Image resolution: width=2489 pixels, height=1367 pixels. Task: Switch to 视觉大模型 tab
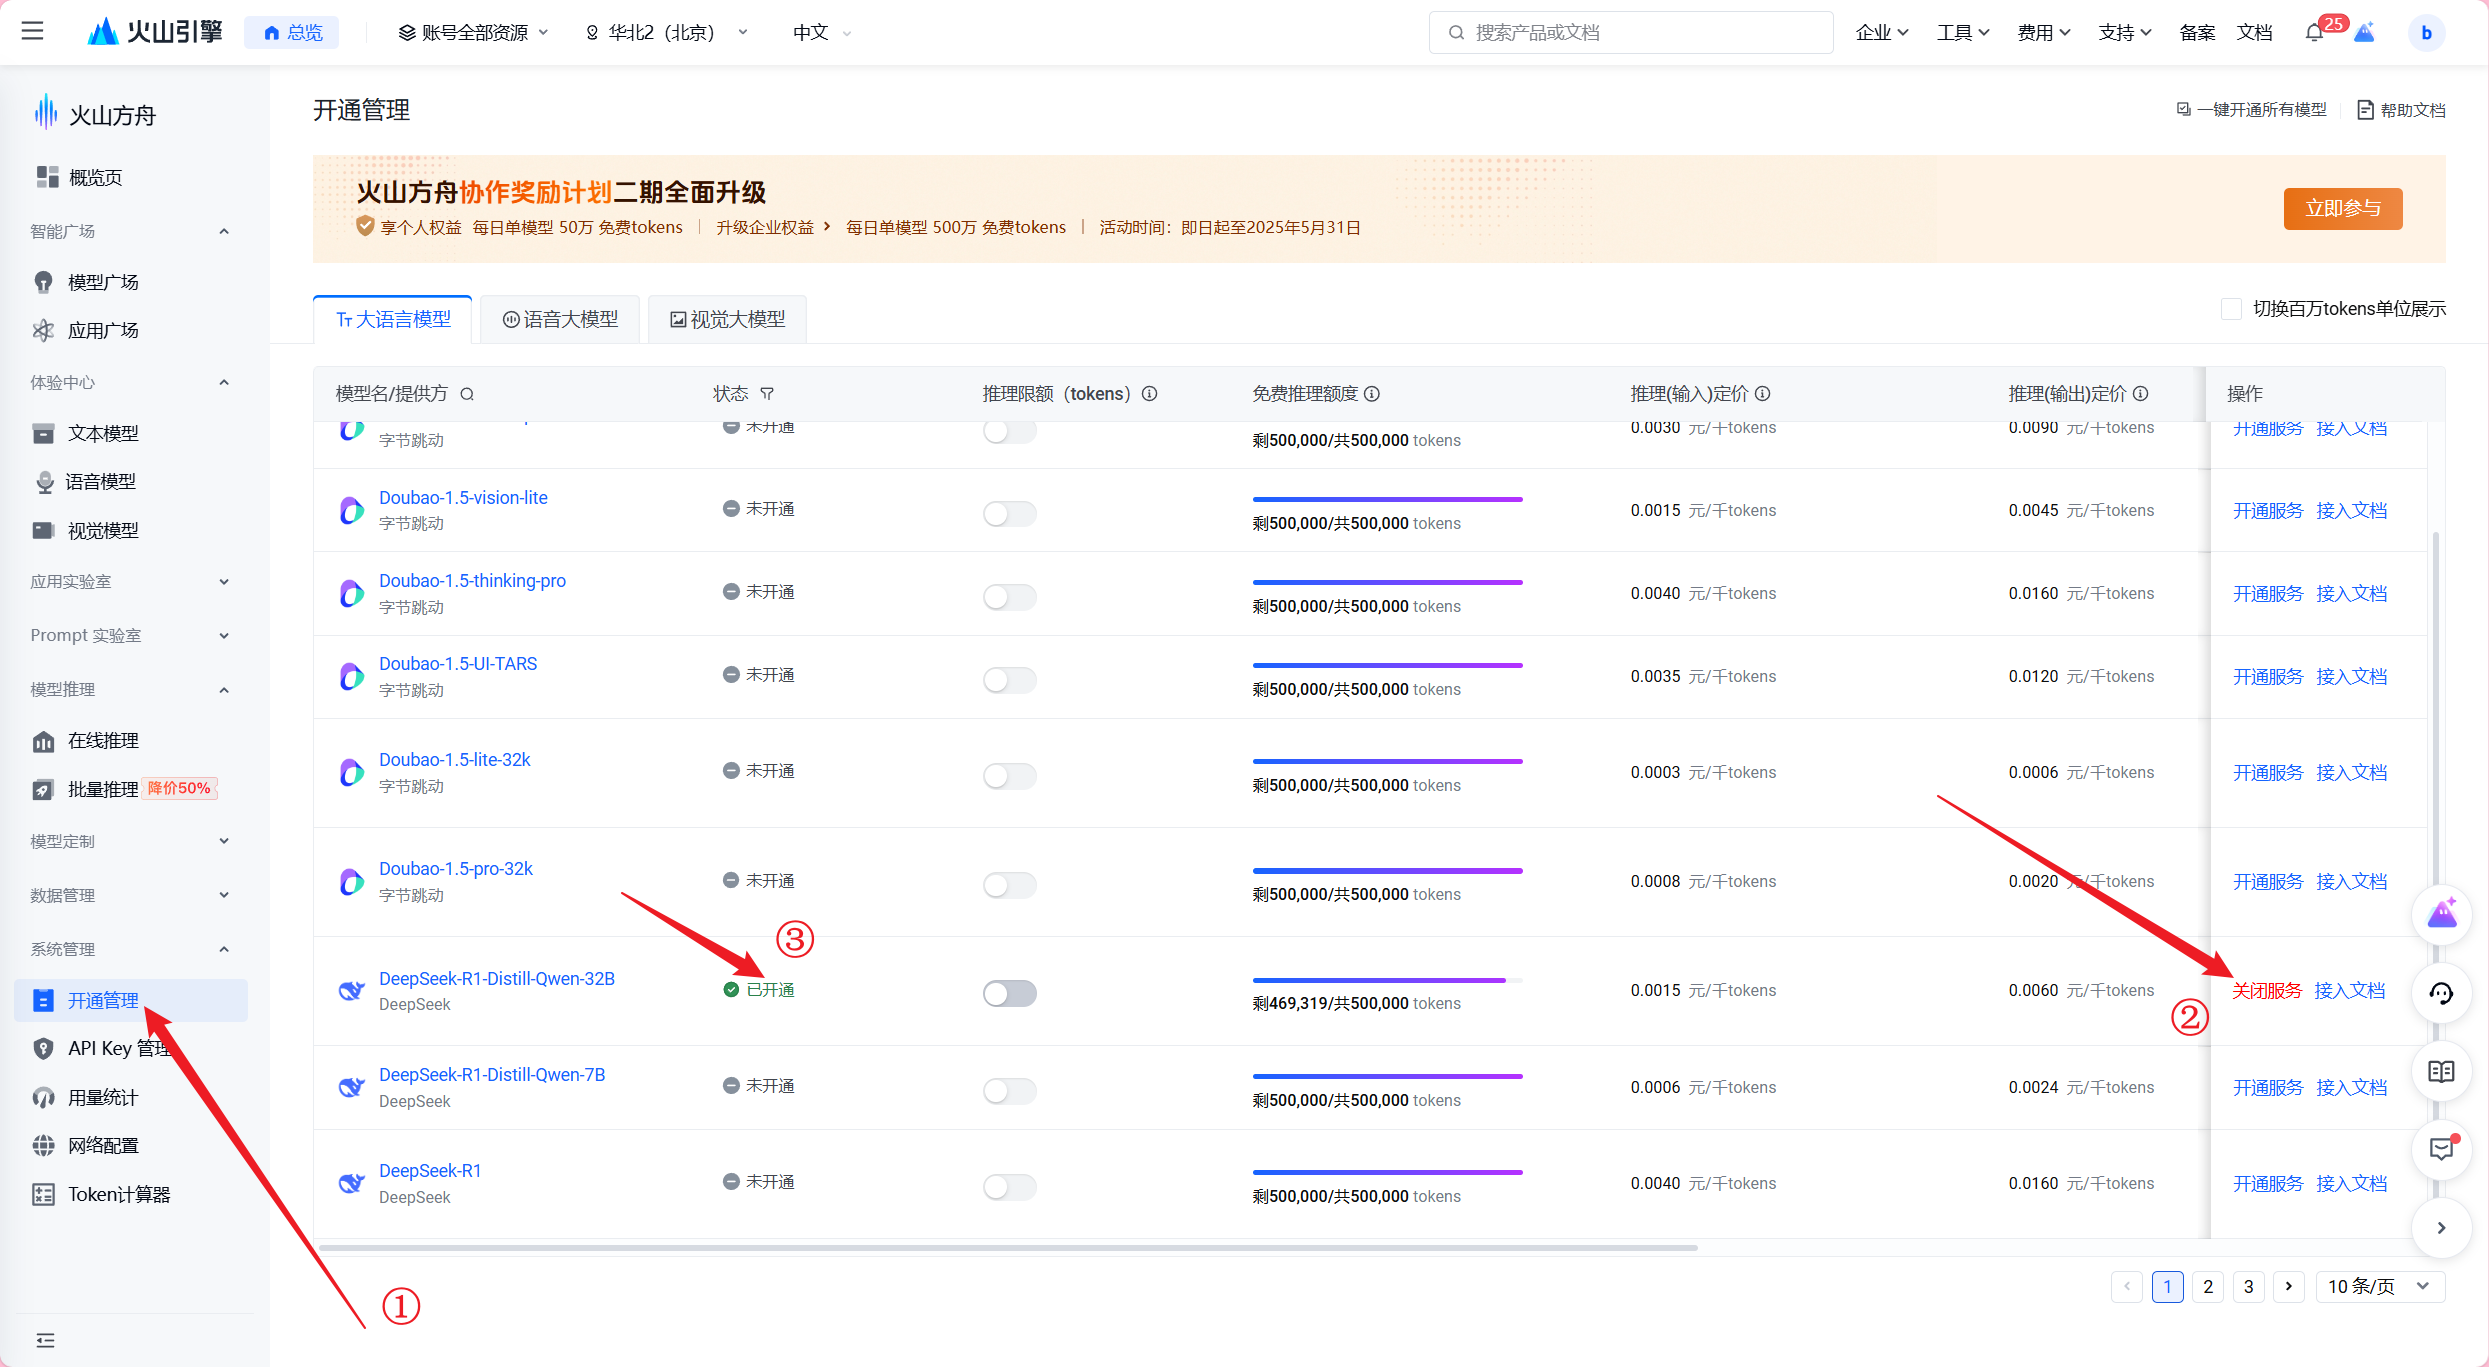click(x=727, y=319)
